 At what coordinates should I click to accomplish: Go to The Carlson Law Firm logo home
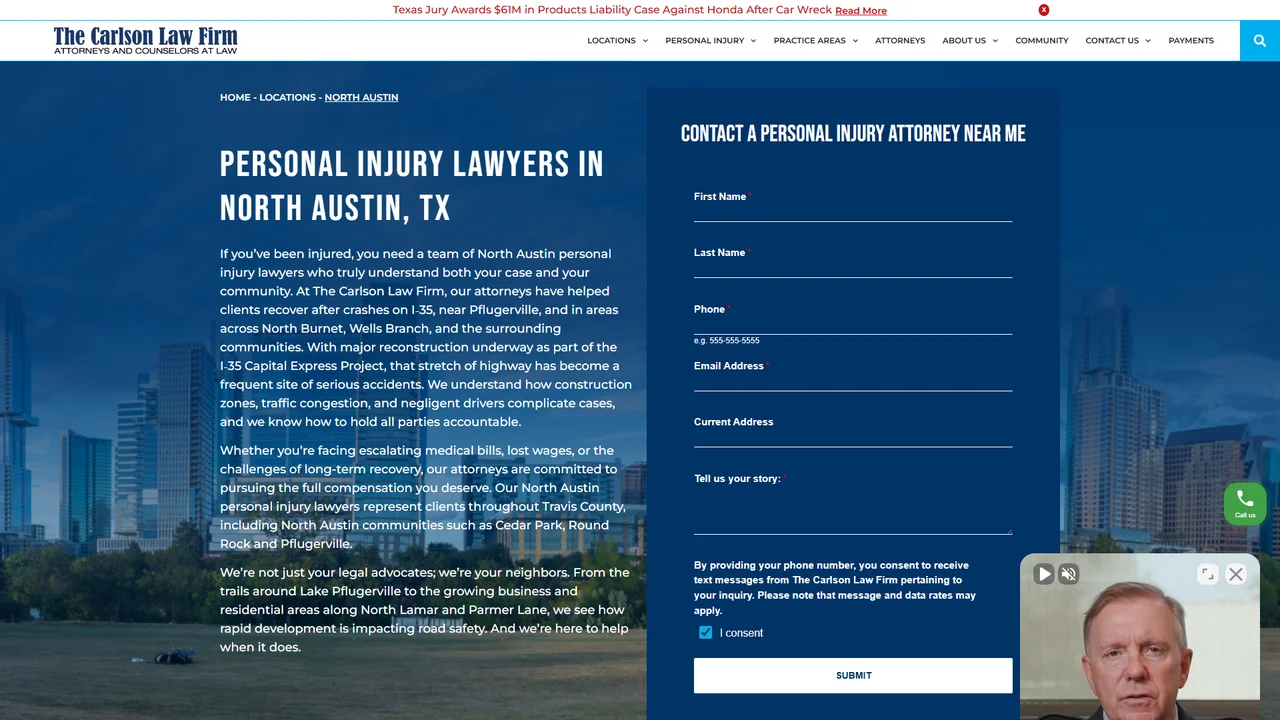tap(146, 41)
